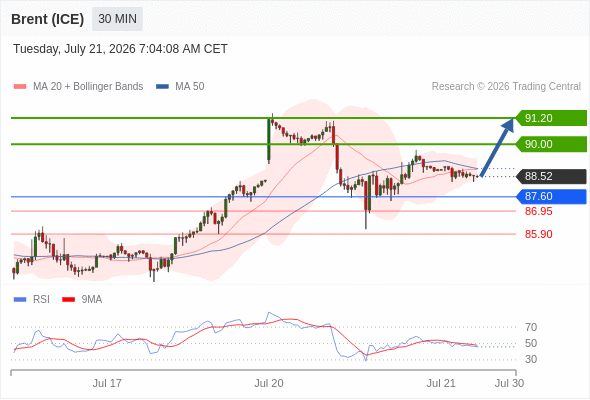Click the blue upward forecast arrow

point(497,147)
